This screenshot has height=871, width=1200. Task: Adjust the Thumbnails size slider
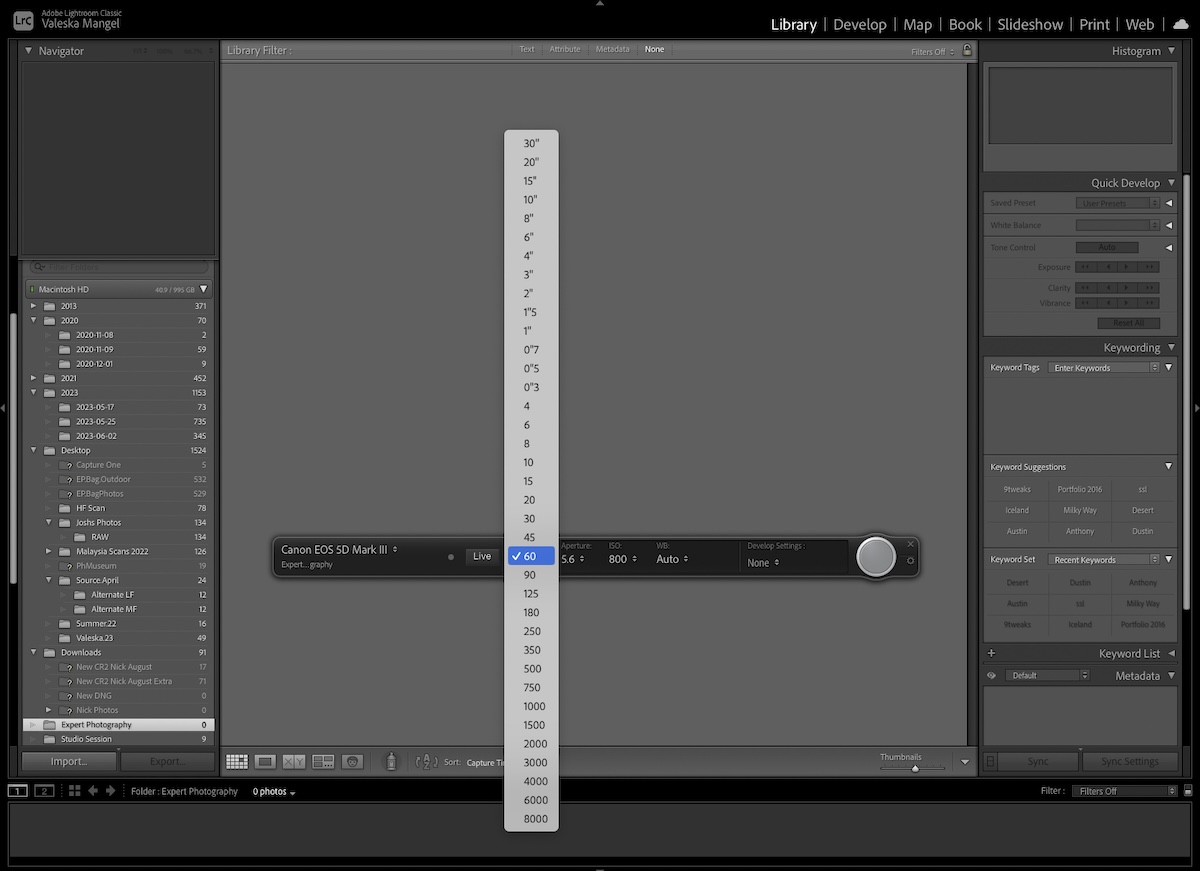pos(916,769)
